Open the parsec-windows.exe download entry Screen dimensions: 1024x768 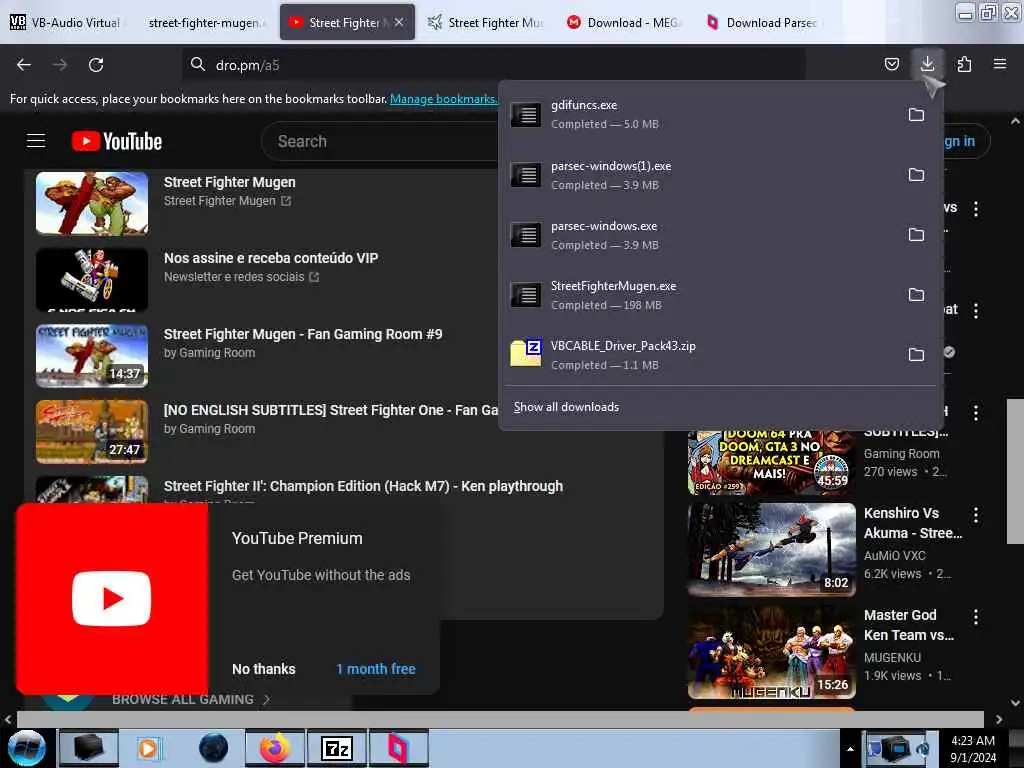tap(699, 235)
